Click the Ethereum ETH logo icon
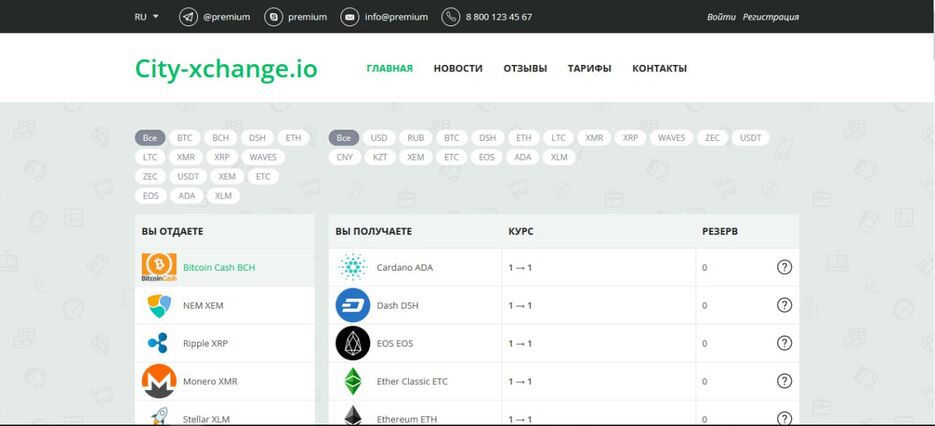 (353, 415)
